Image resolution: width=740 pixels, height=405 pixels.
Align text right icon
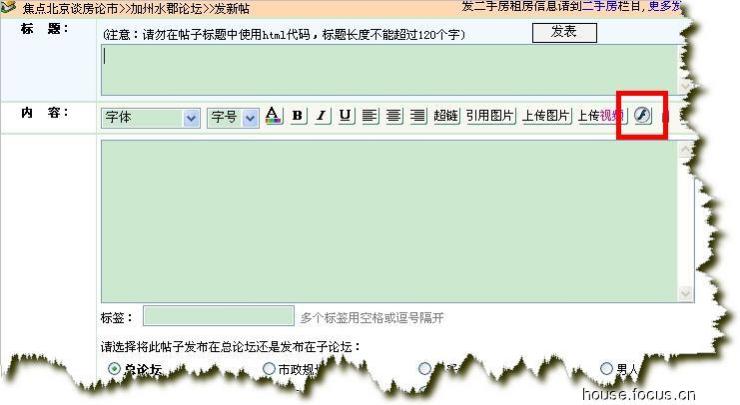[x=418, y=115]
